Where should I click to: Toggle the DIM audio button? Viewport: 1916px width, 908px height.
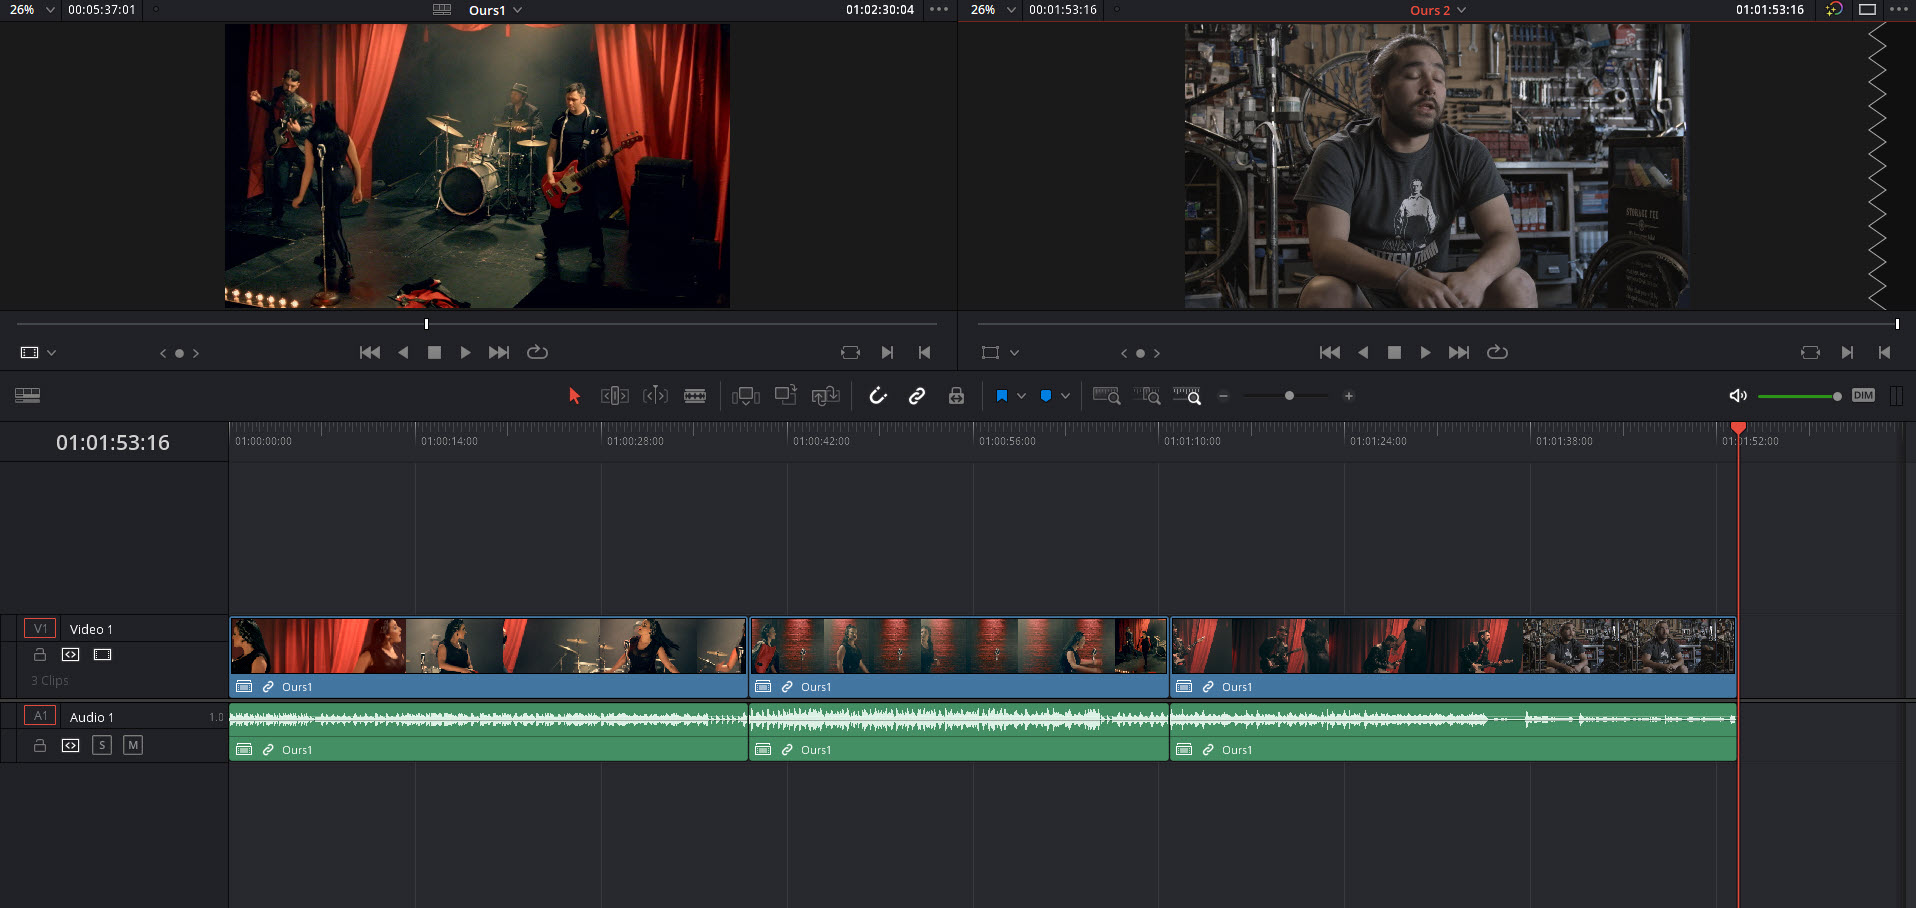click(x=1863, y=395)
